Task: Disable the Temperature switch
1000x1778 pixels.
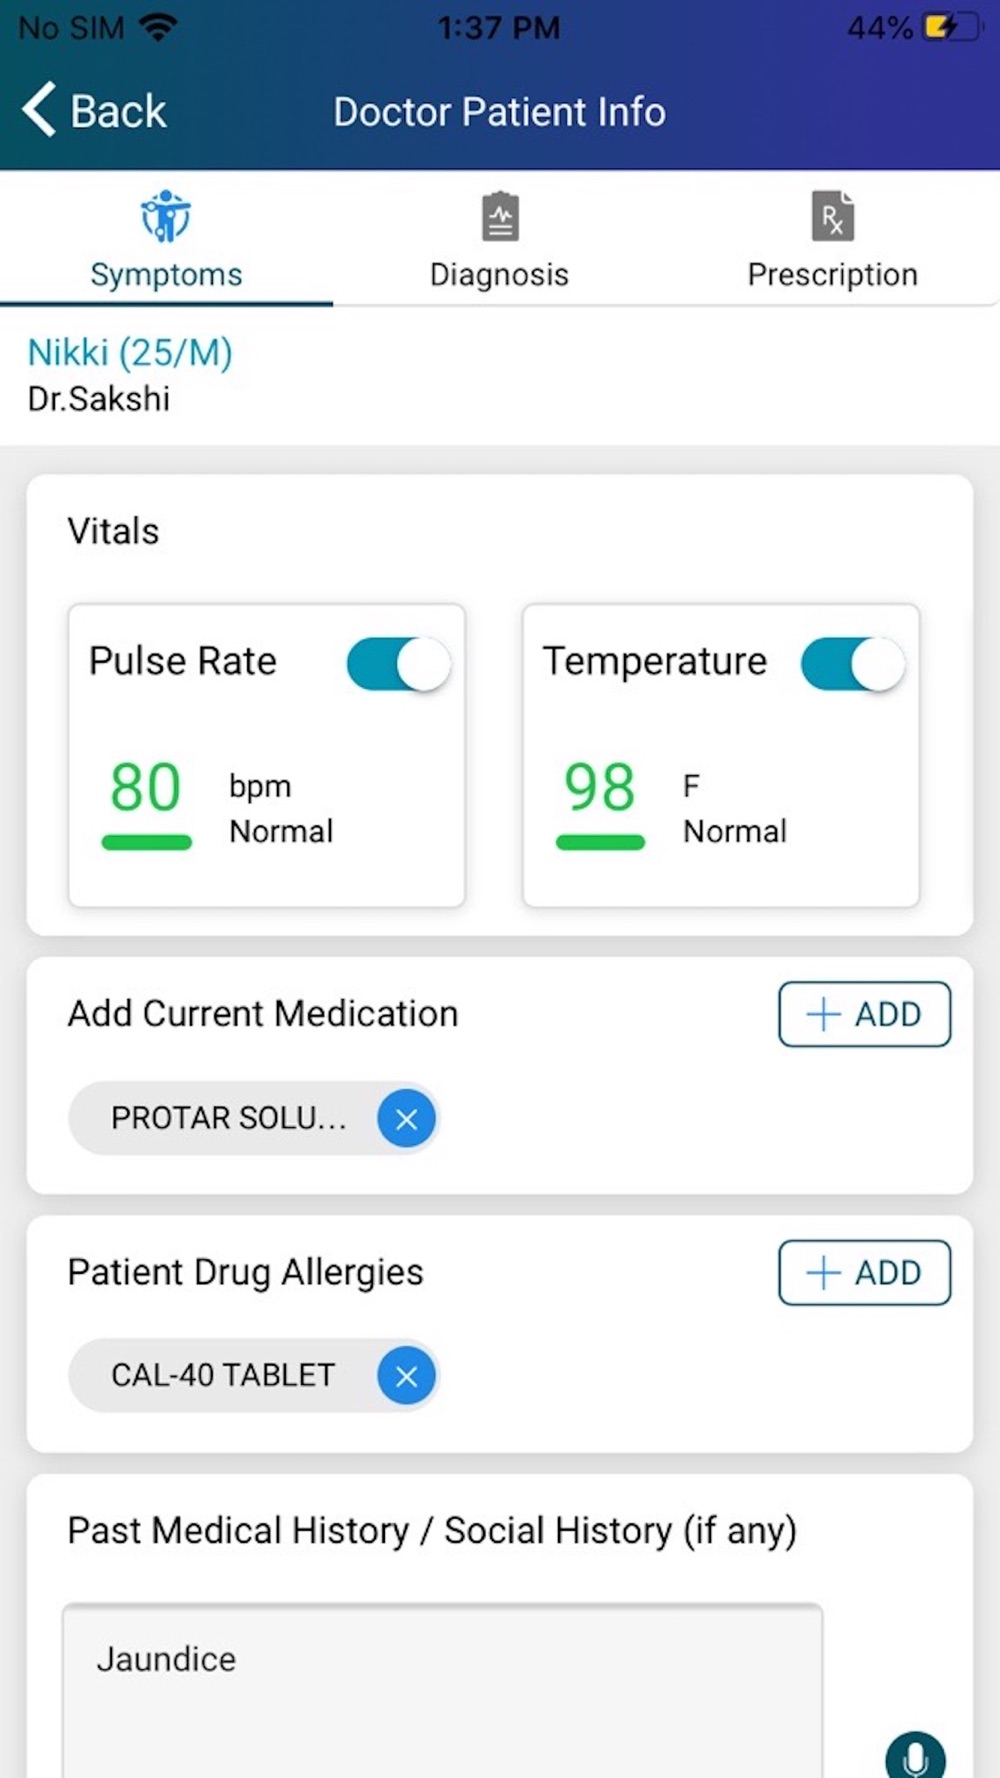Action: (x=852, y=664)
